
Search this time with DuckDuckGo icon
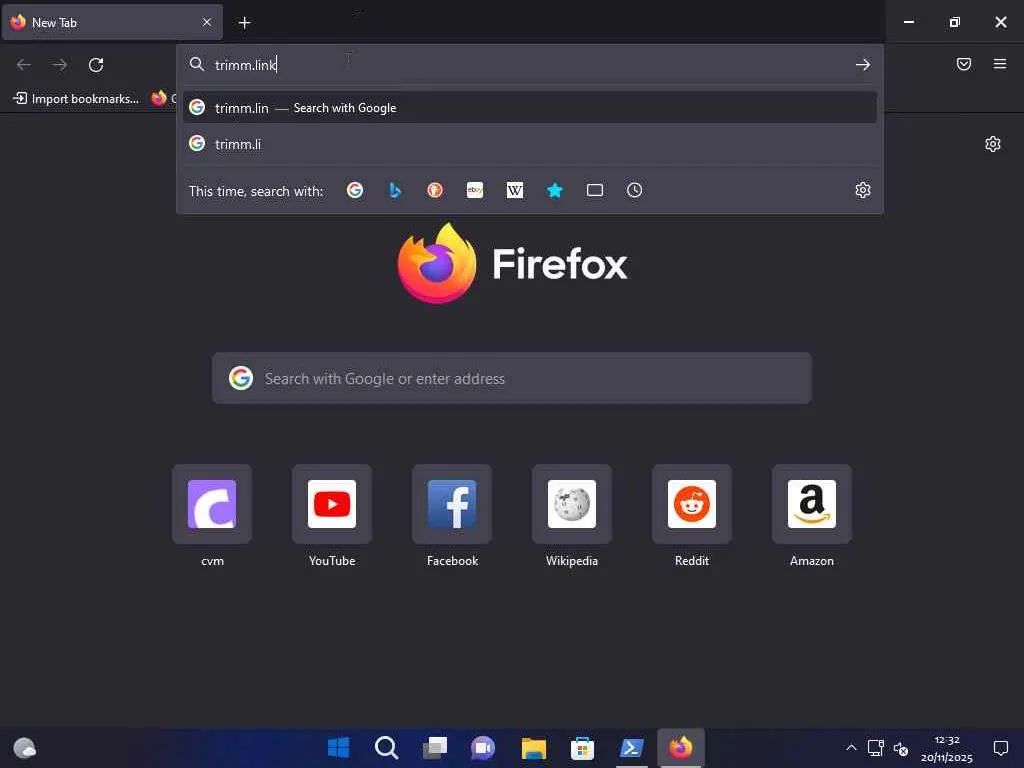[x=435, y=190]
